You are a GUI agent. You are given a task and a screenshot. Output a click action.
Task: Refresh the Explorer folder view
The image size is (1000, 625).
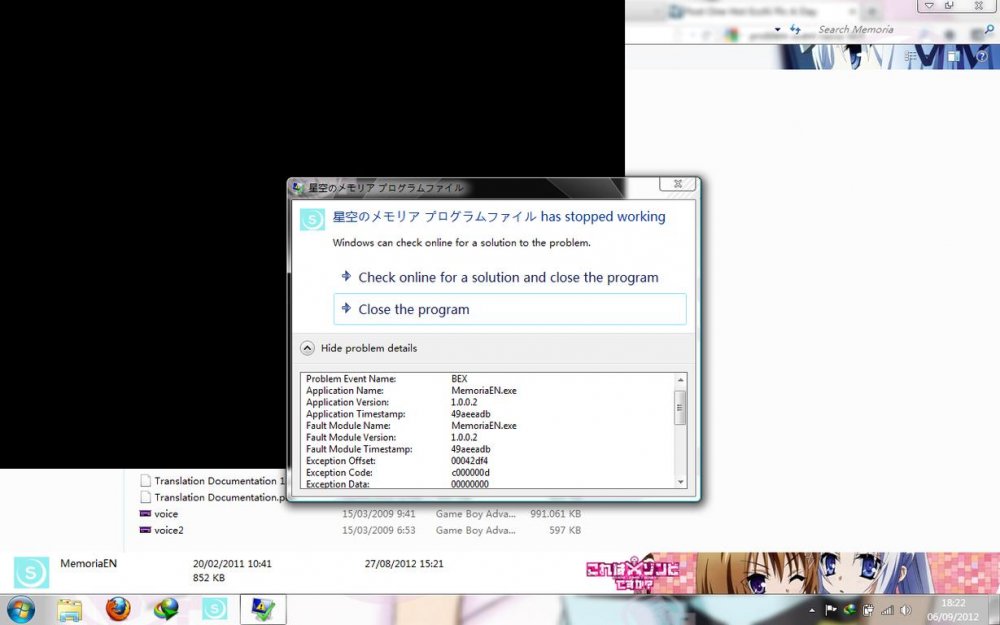tap(795, 30)
